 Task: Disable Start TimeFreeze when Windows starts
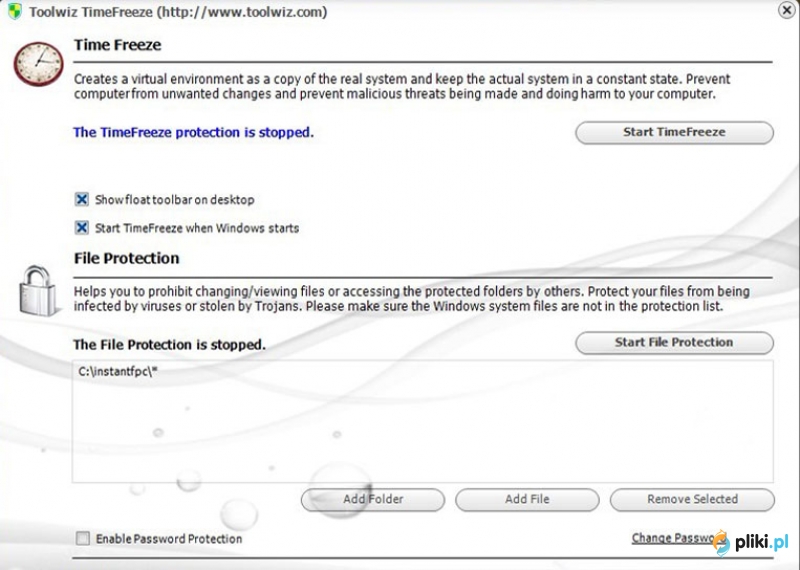point(82,228)
